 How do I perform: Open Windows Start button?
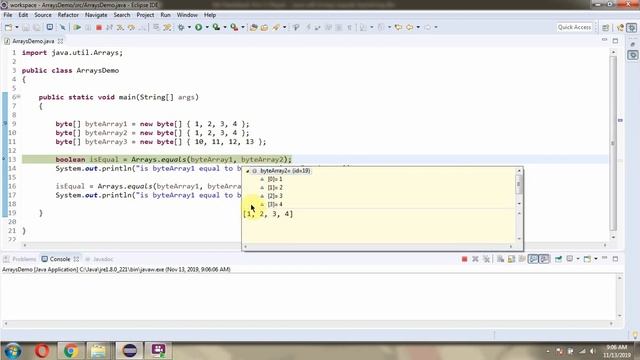click(x=13, y=351)
